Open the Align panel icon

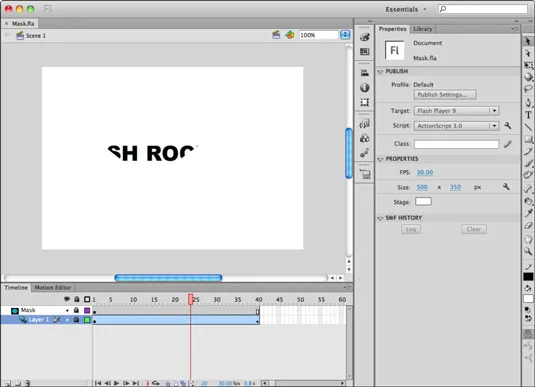(364, 73)
